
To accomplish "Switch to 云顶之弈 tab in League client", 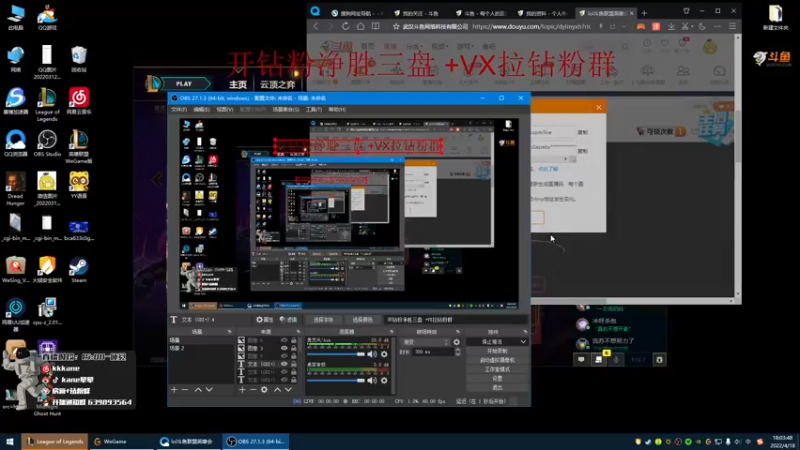I will [x=278, y=84].
